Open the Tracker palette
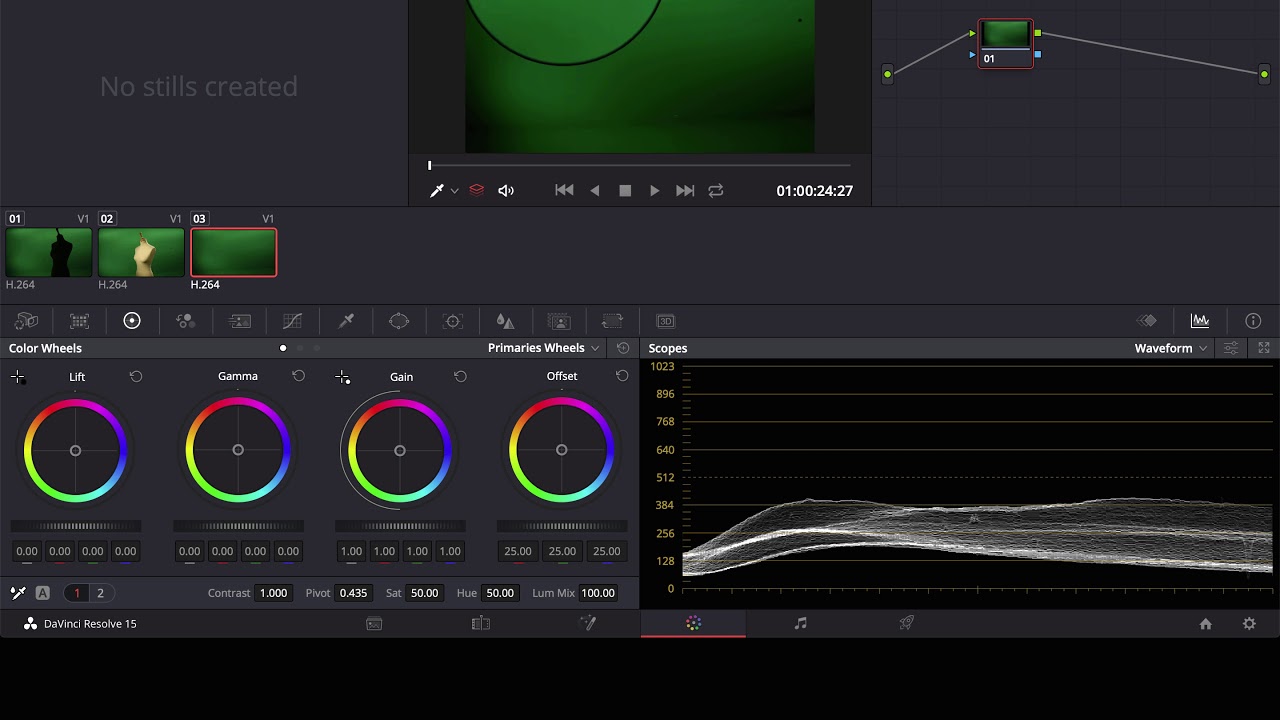 453,321
